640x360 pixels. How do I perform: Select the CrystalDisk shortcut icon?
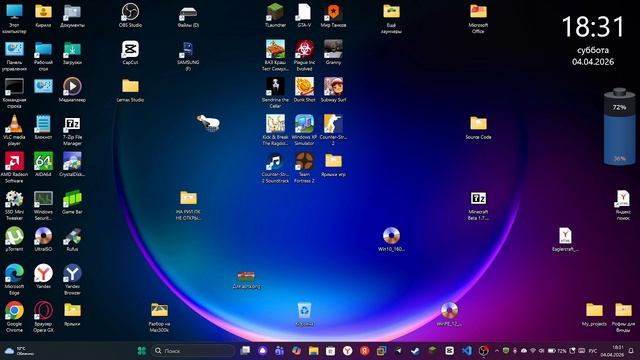pos(72,164)
